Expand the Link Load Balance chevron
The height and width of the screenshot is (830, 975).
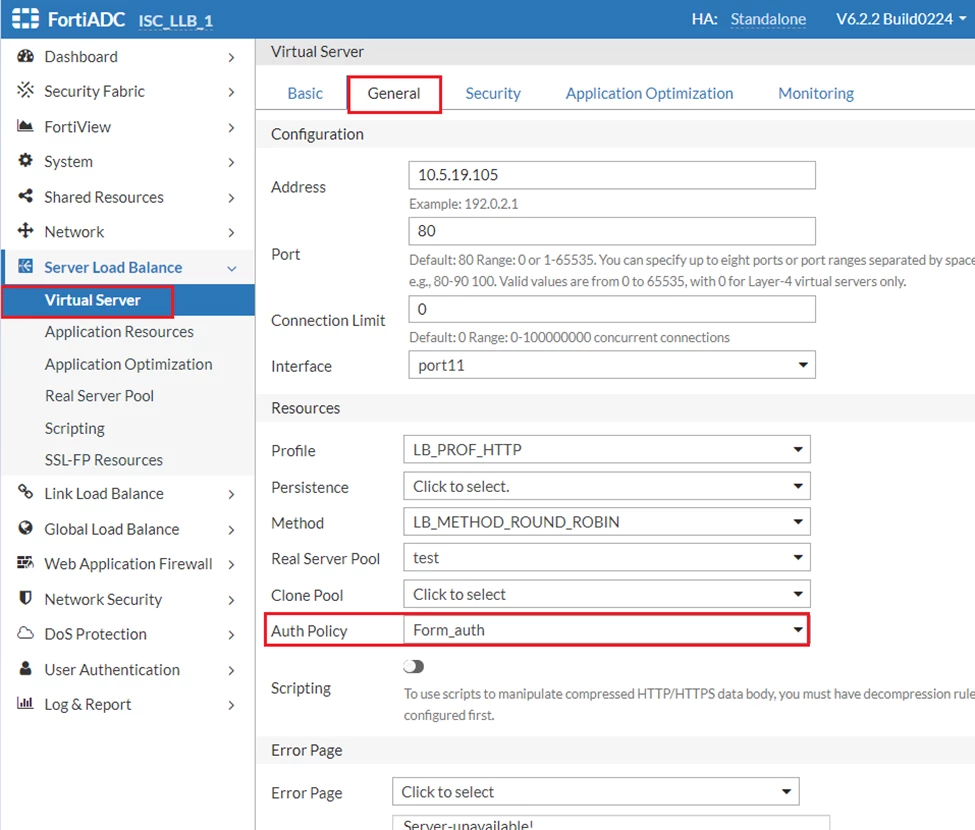[231, 494]
